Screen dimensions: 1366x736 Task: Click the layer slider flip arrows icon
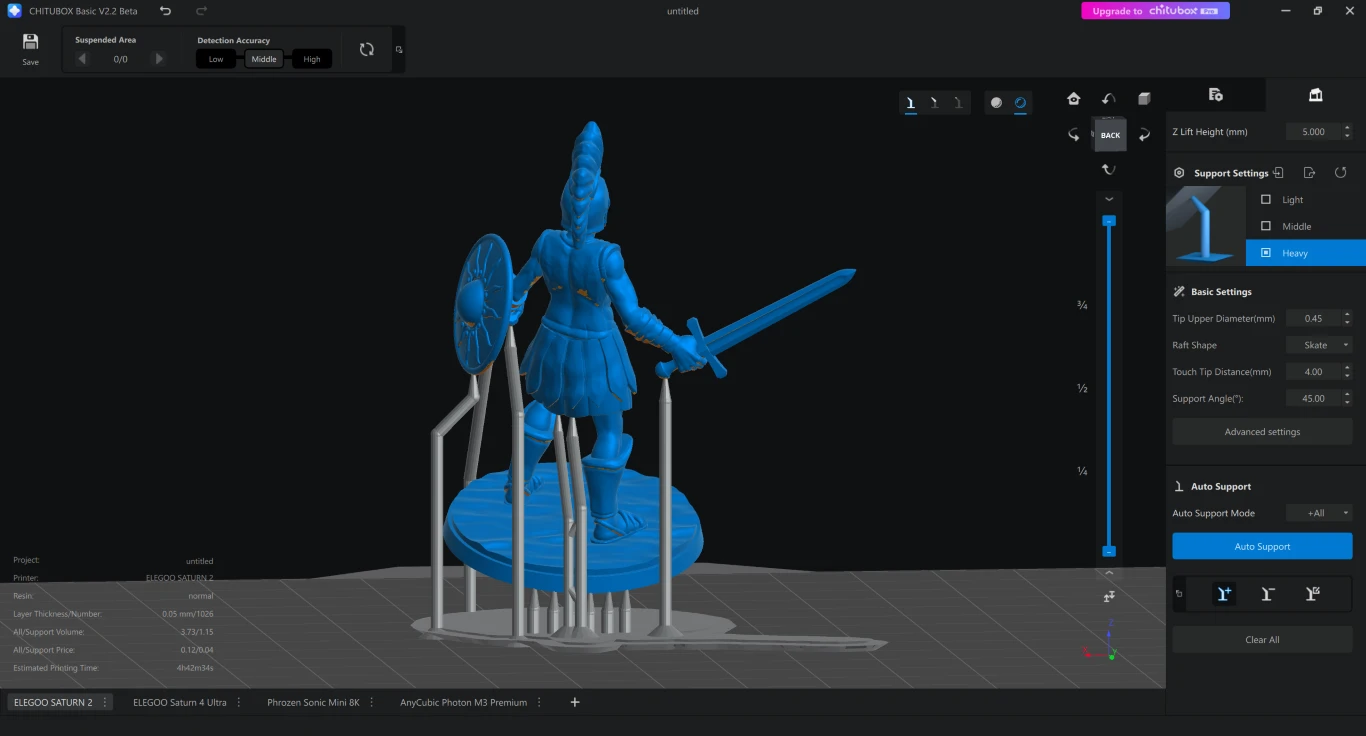pos(1109,596)
